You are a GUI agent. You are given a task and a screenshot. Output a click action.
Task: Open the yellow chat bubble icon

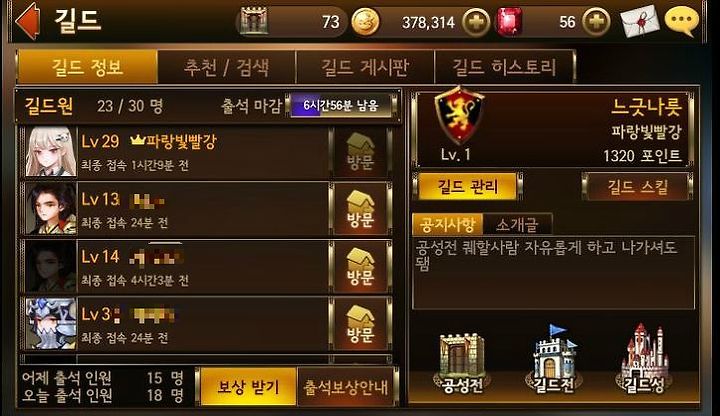pos(681,21)
